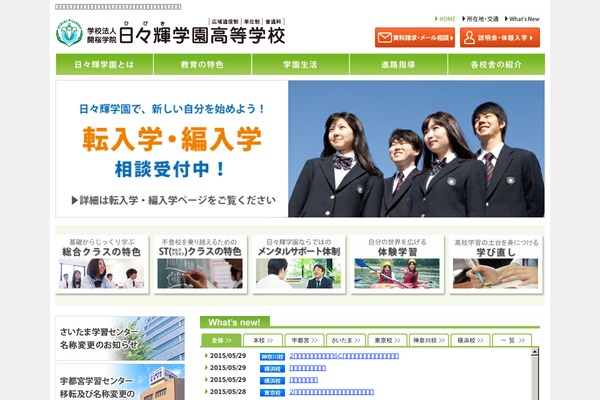This screenshot has width=600, height=400.
Task: Open 学び直し card
Action: pyautogui.click(x=496, y=264)
